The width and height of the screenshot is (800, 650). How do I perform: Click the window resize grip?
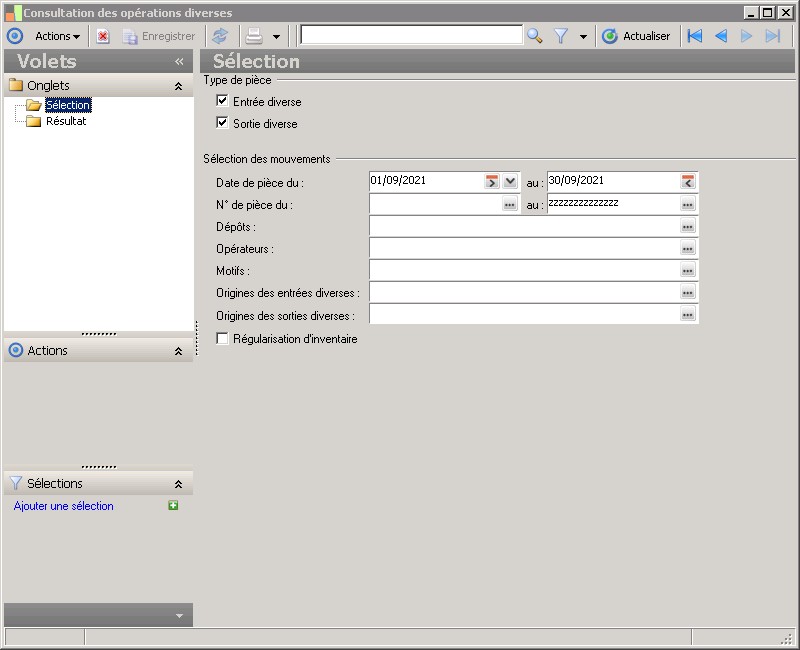(789, 639)
